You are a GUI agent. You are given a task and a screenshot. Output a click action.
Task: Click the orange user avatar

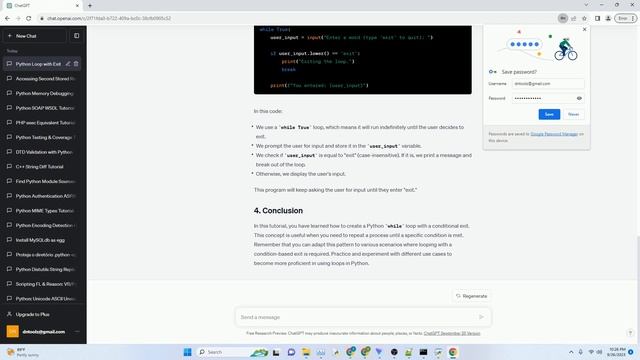pos(13,331)
